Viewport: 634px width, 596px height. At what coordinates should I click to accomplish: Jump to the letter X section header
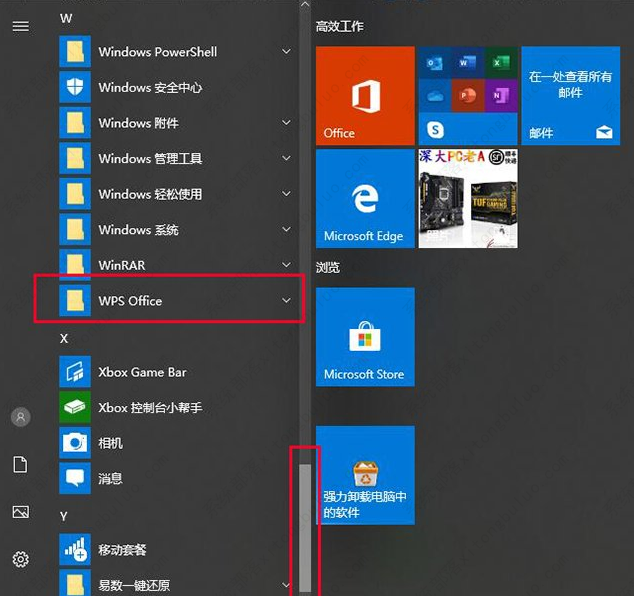coord(64,338)
